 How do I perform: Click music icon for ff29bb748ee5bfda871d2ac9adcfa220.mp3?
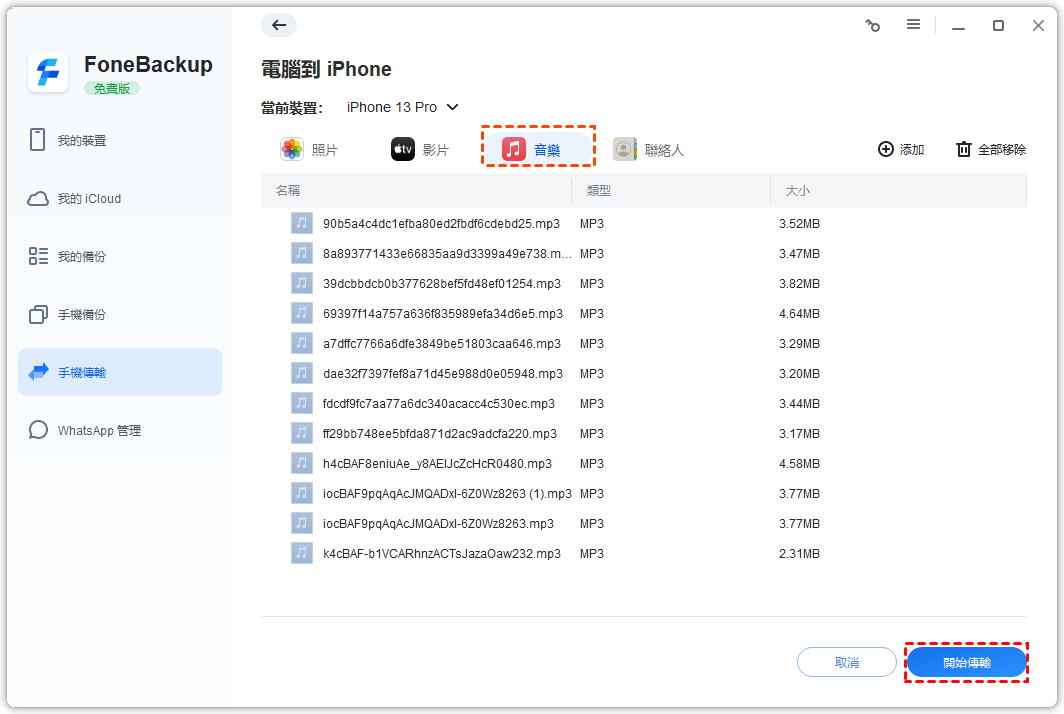pos(302,433)
